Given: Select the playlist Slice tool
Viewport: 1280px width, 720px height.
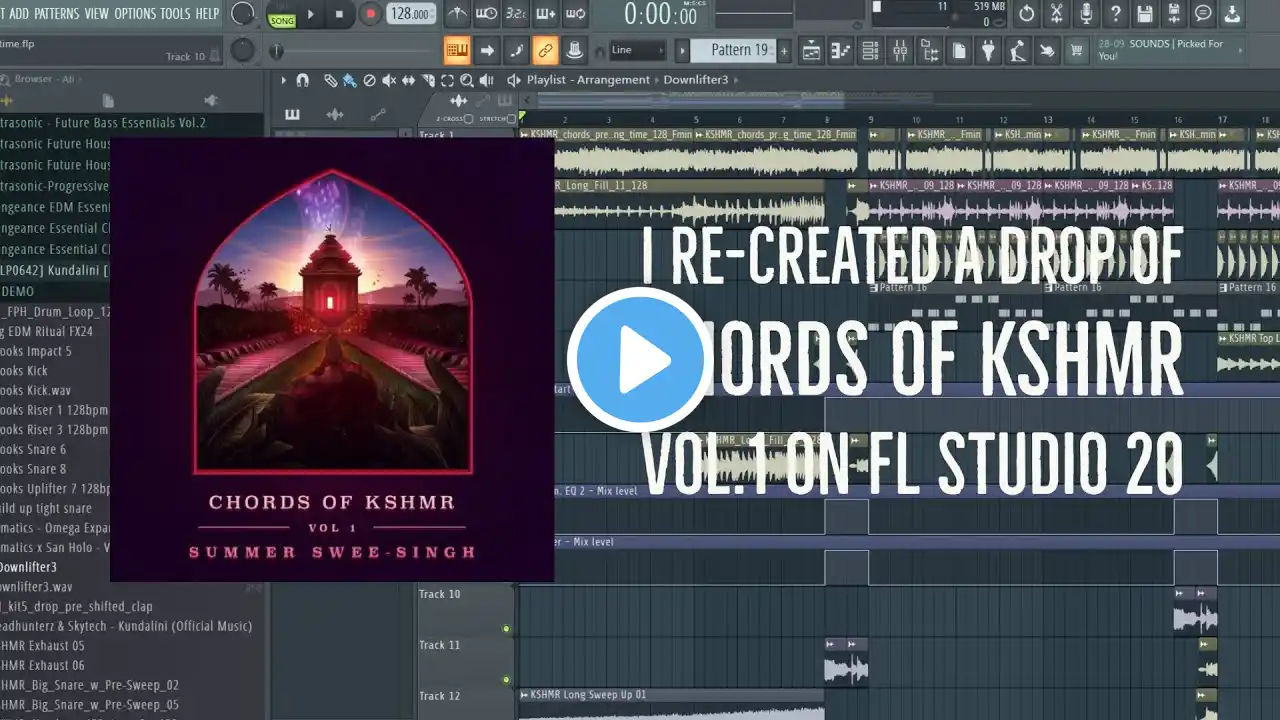Looking at the screenshot, I should tap(427, 81).
